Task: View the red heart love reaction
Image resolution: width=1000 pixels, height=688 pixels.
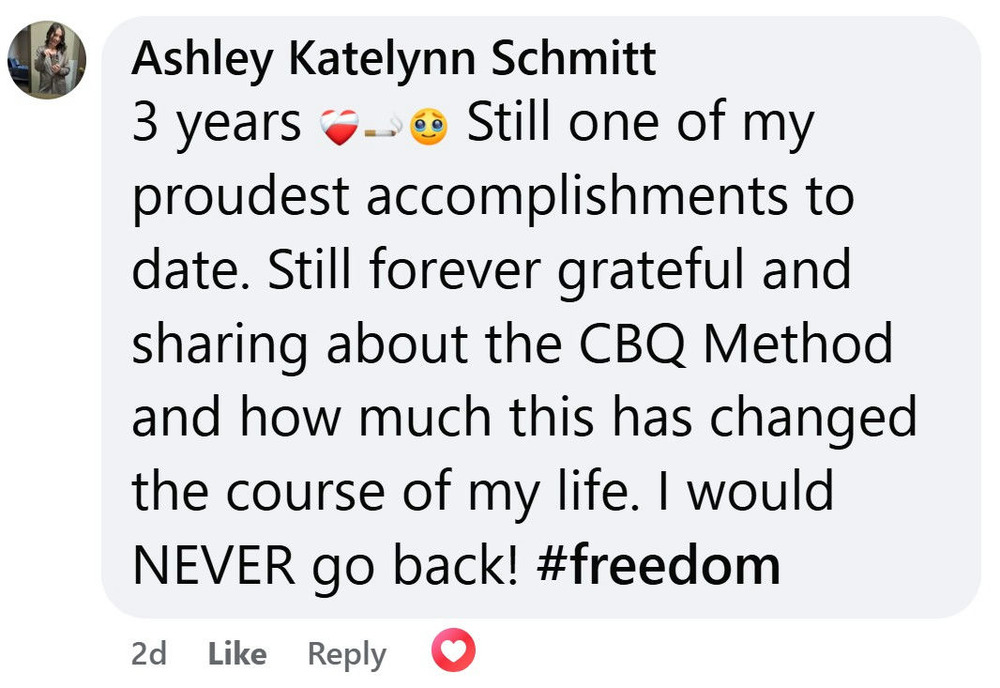Action: coord(454,654)
